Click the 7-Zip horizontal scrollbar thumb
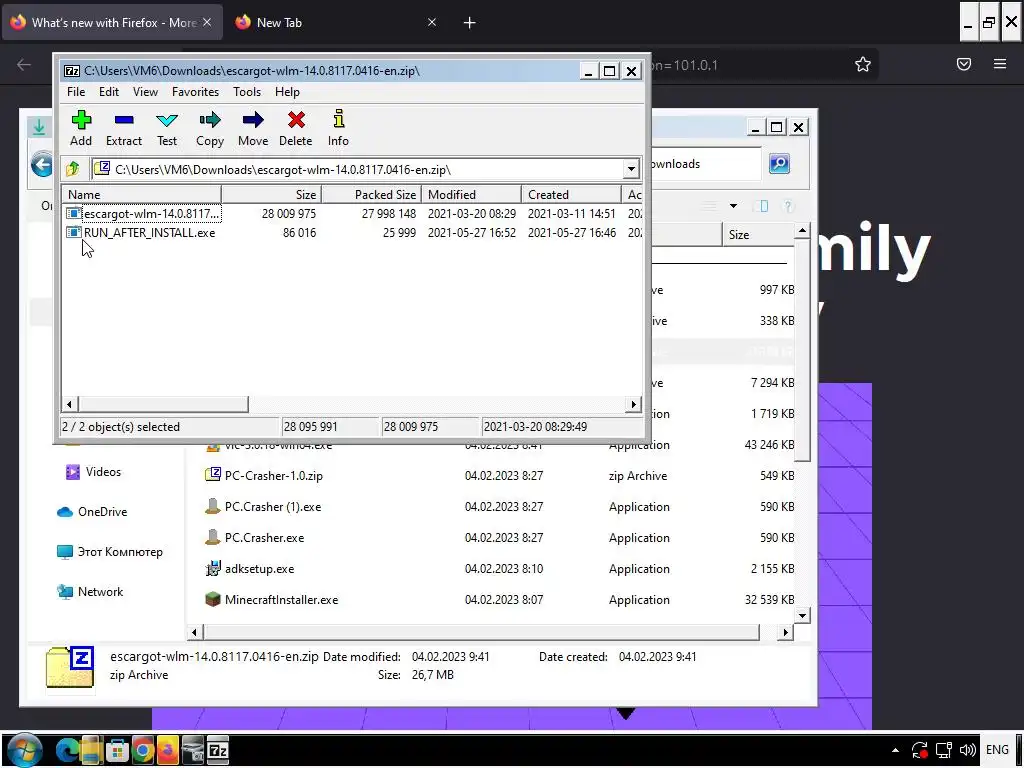Viewport: 1024px width, 768px height. pos(163,404)
